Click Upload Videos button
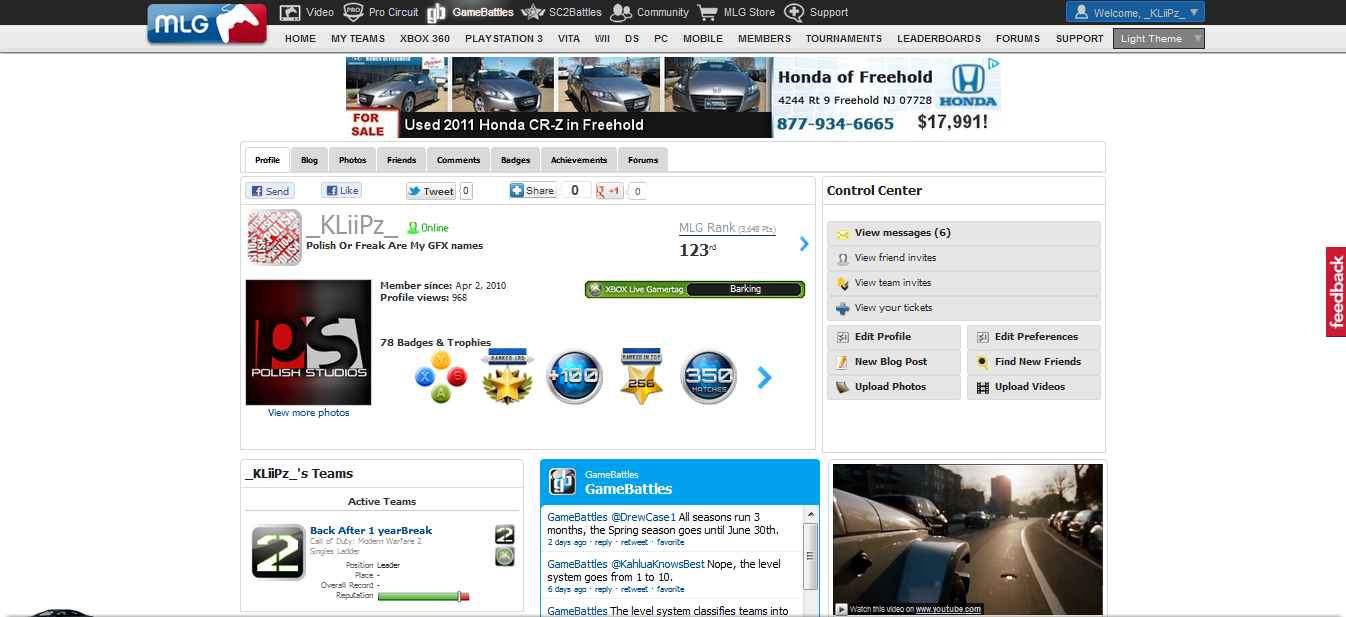Screen dimensions: 1346x617 pos(1034,387)
